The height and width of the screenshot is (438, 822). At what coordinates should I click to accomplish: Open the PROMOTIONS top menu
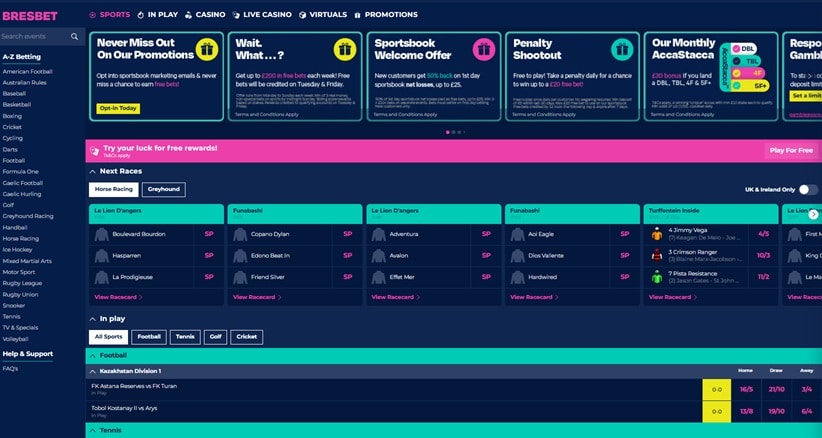386,15
